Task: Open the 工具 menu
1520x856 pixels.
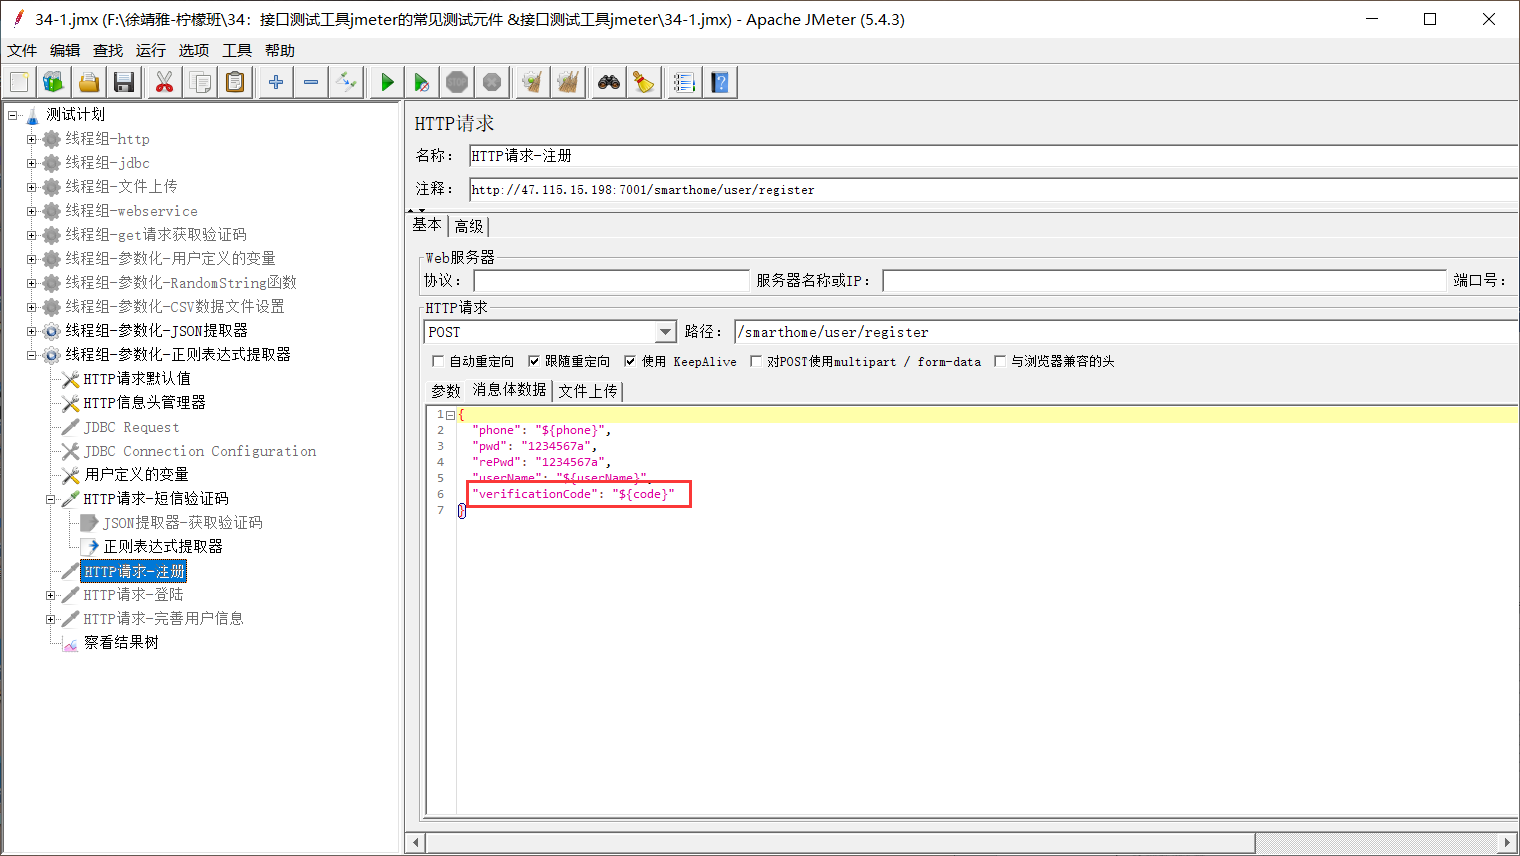Action: pyautogui.click(x=237, y=50)
